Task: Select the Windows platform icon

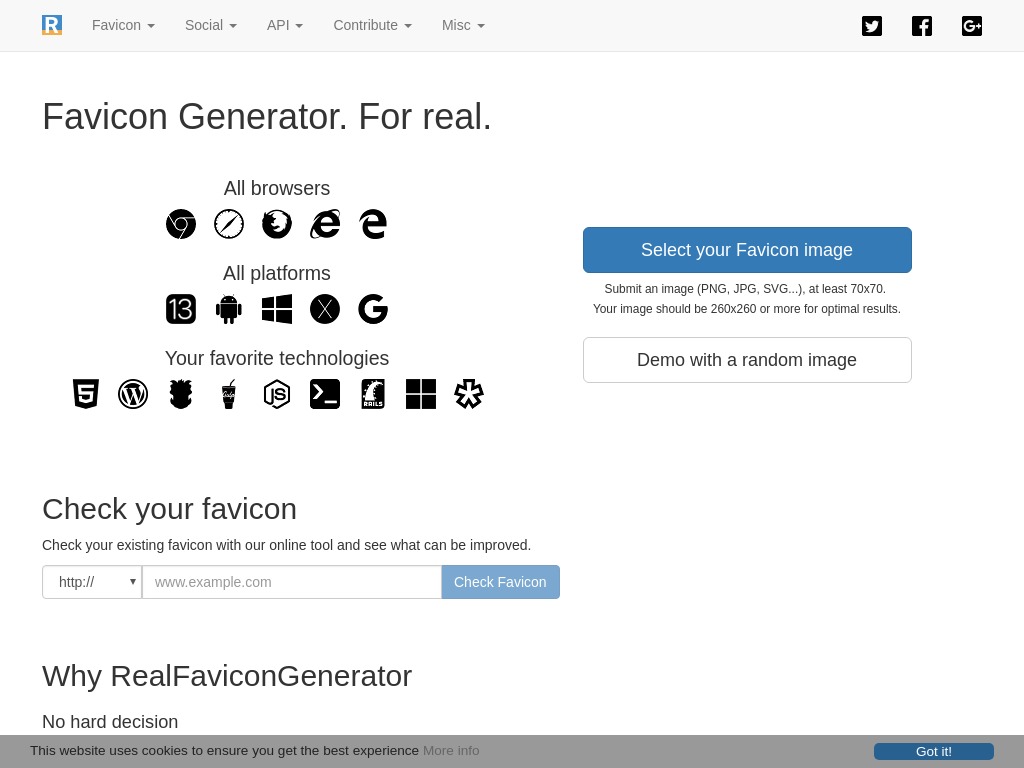Action: tap(277, 309)
